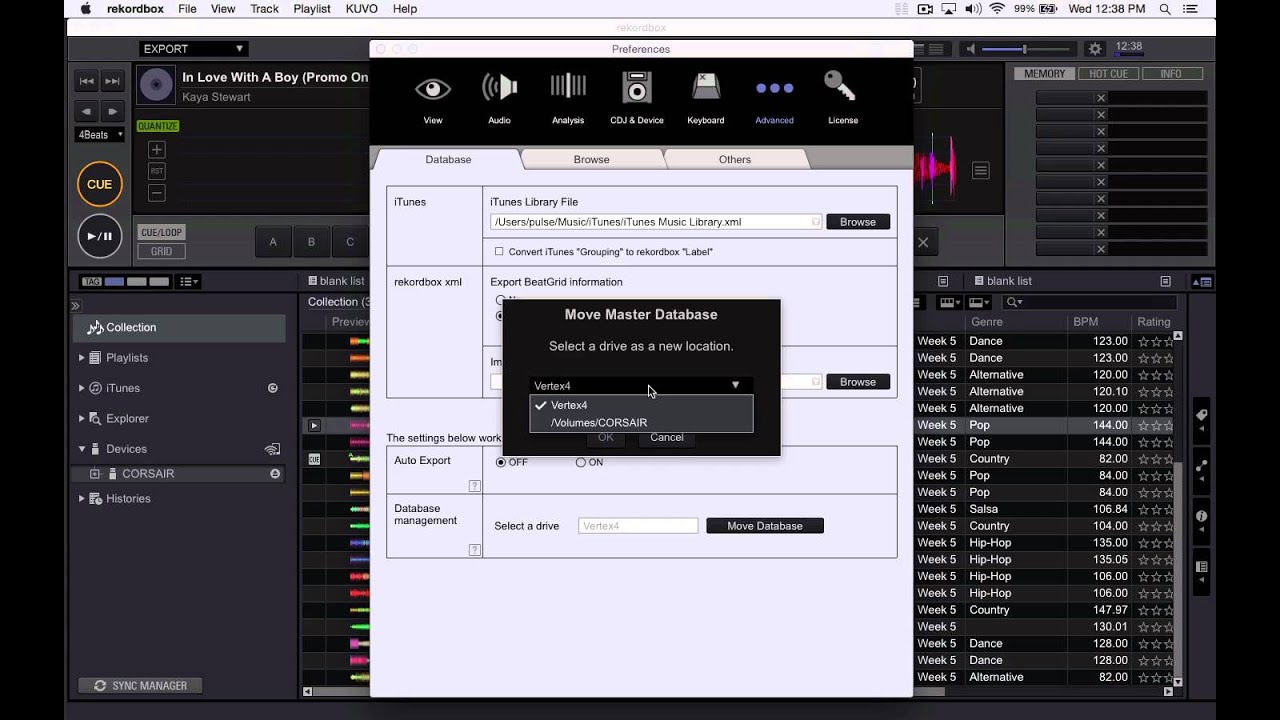Toggle CUE/LOOP mode button
1280x720 pixels.
[x=161, y=232]
